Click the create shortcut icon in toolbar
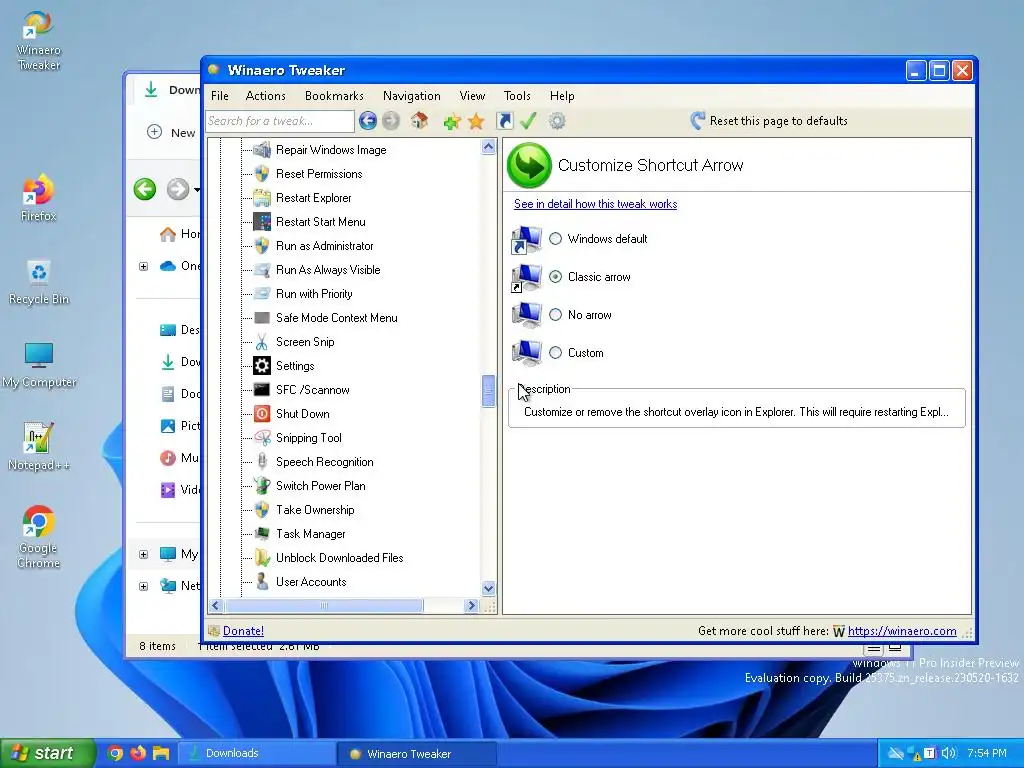Viewport: 1024px width, 768px height. coord(505,121)
